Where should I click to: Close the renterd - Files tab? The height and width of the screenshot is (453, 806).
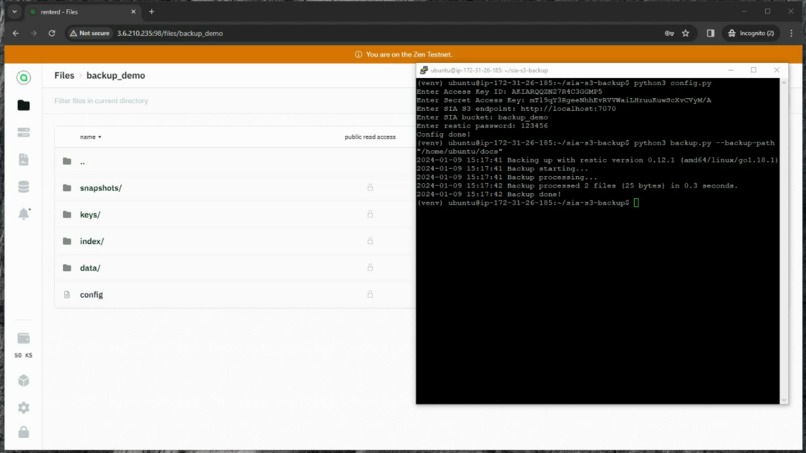(x=134, y=12)
